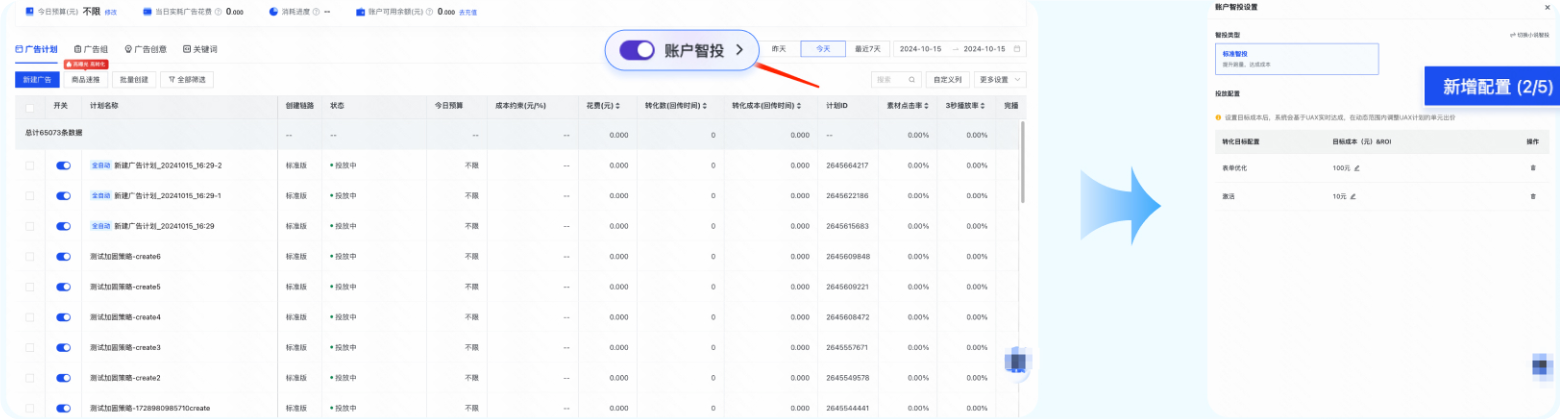Screen dimensions: 1560x419
Task: Click the start date 2024-10-15 field
Action: point(921,48)
